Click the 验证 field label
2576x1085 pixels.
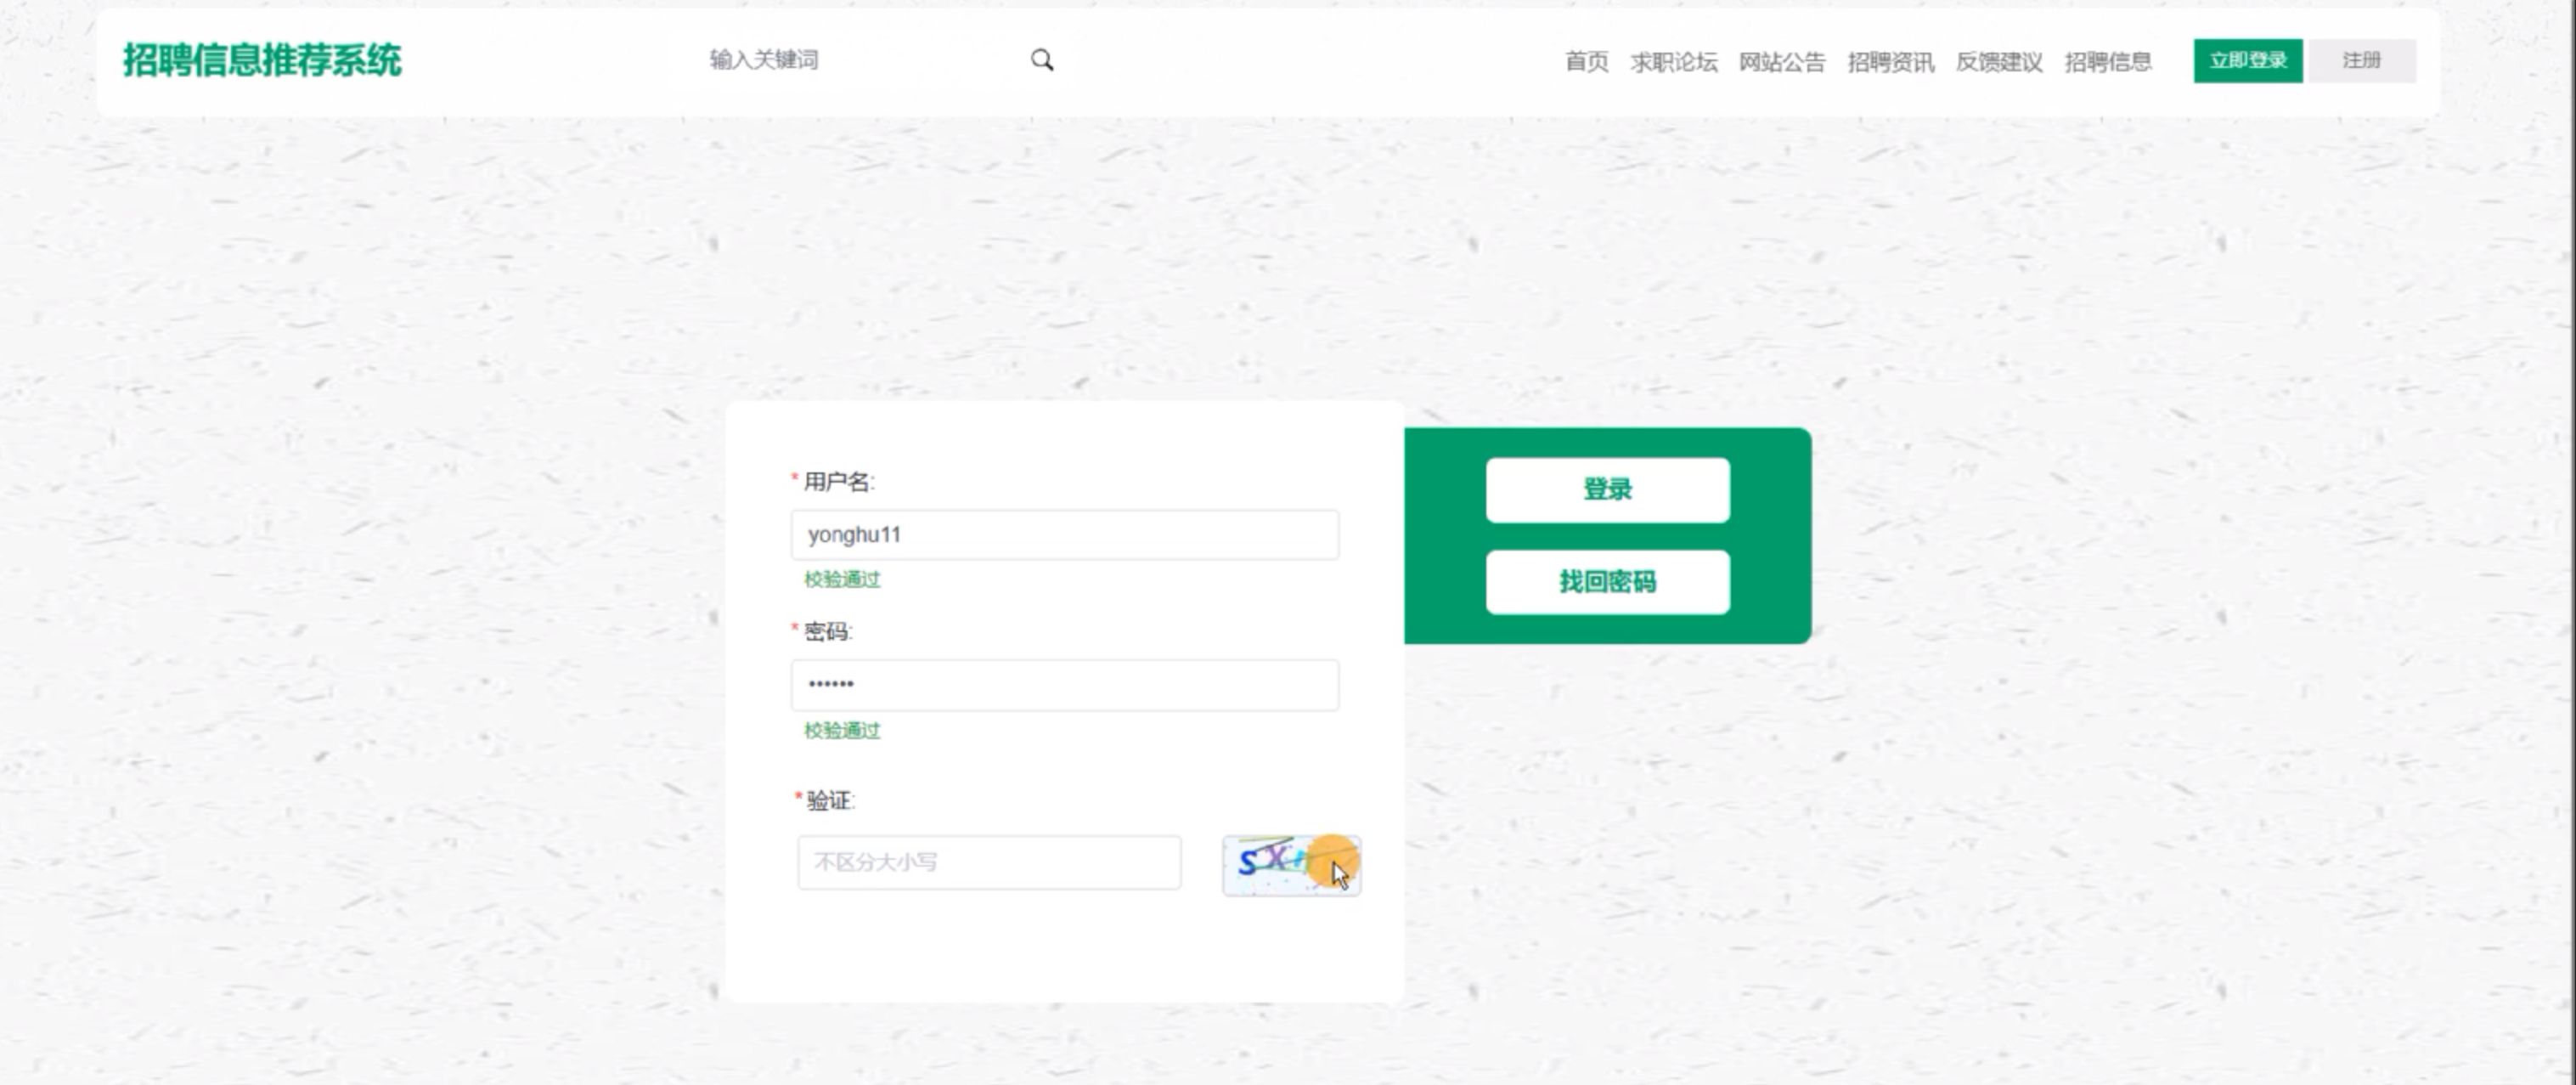pos(830,801)
